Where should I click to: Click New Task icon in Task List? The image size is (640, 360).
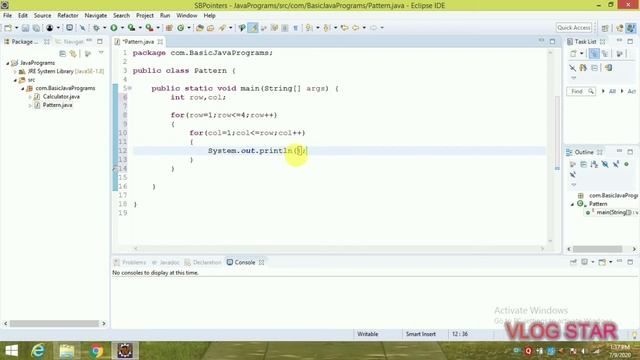573,53
